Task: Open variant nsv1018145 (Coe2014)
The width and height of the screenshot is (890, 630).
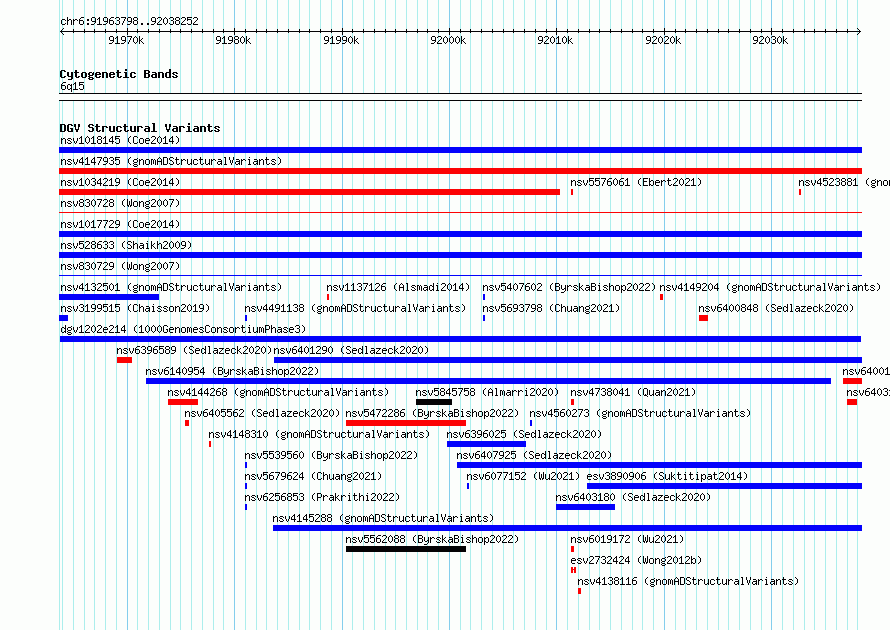Action: 120,140
